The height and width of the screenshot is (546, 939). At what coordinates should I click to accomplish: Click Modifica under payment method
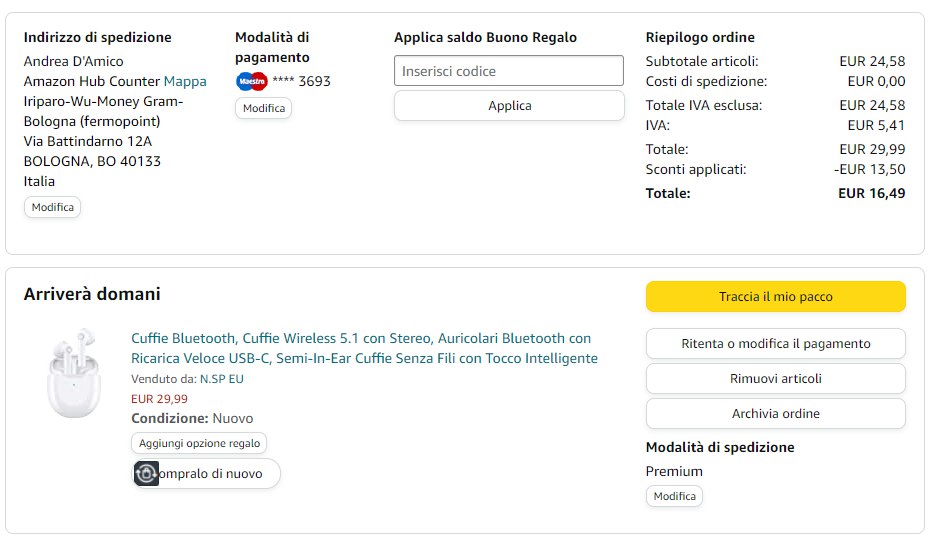(264, 108)
